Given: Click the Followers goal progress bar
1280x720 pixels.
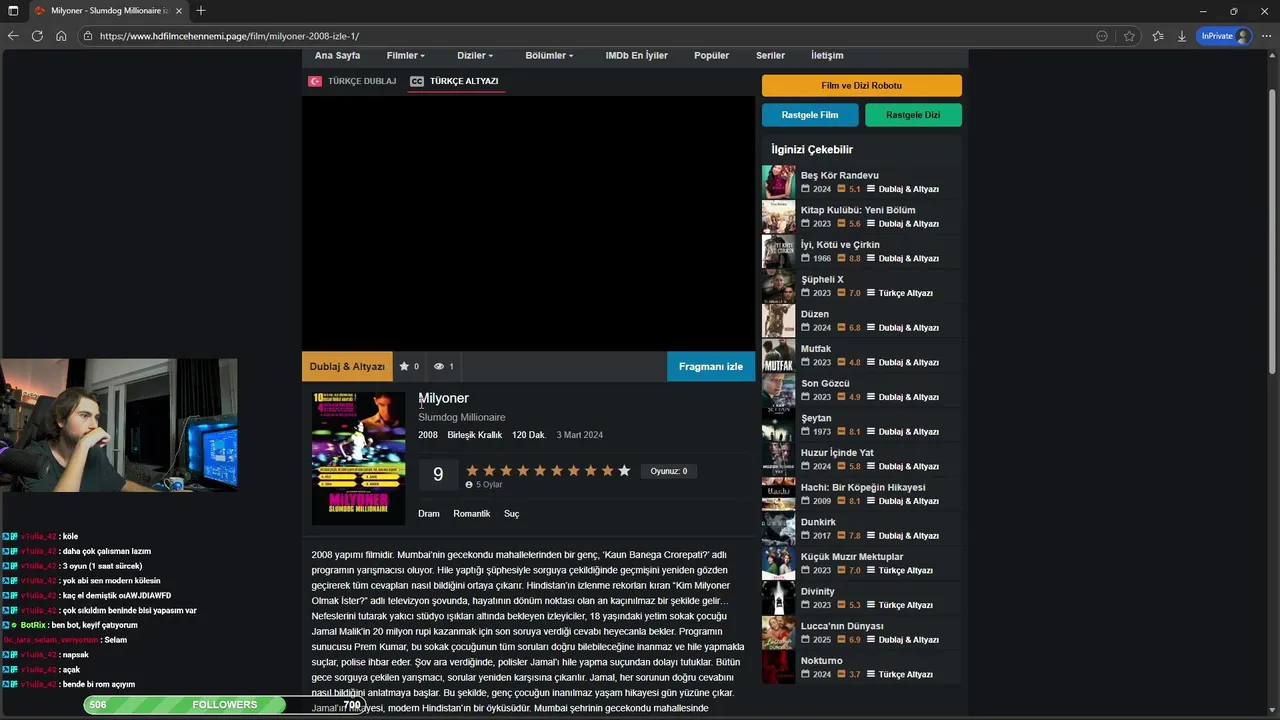Looking at the screenshot, I should pos(224,705).
